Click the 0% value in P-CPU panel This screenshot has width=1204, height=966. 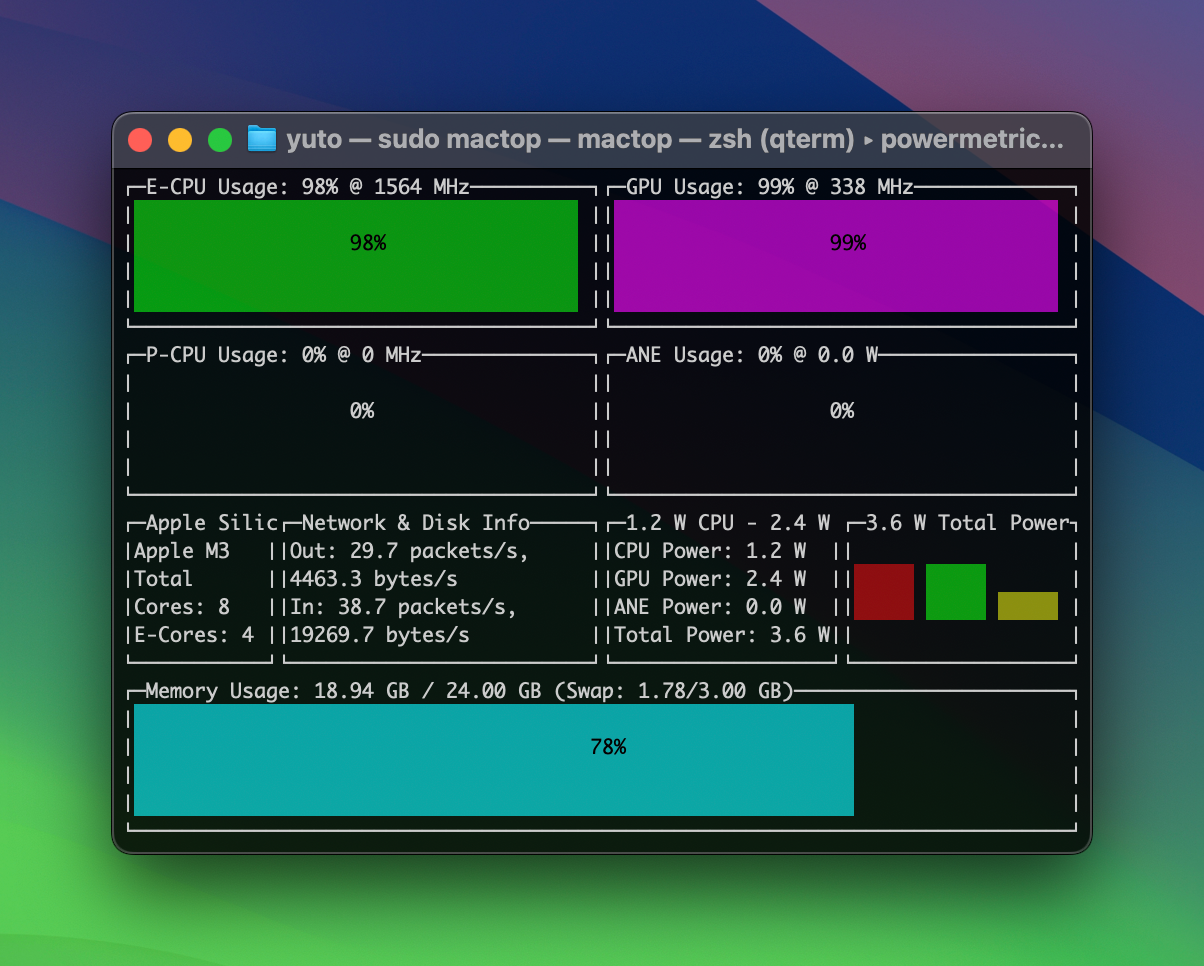tap(361, 411)
